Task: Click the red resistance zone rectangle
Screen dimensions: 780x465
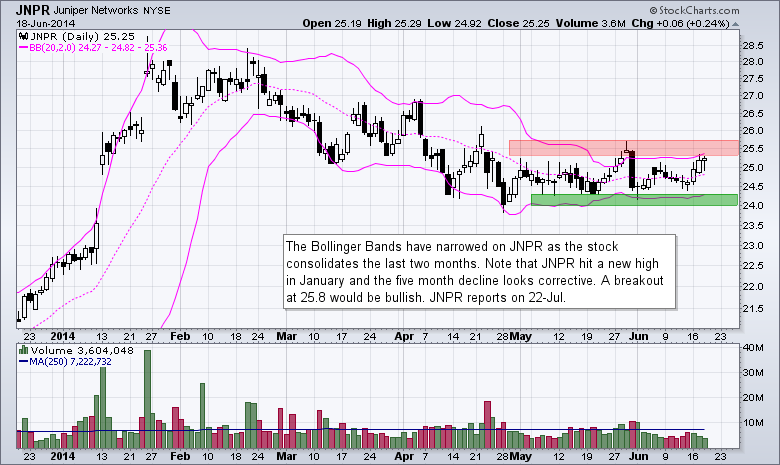Action: click(x=624, y=148)
